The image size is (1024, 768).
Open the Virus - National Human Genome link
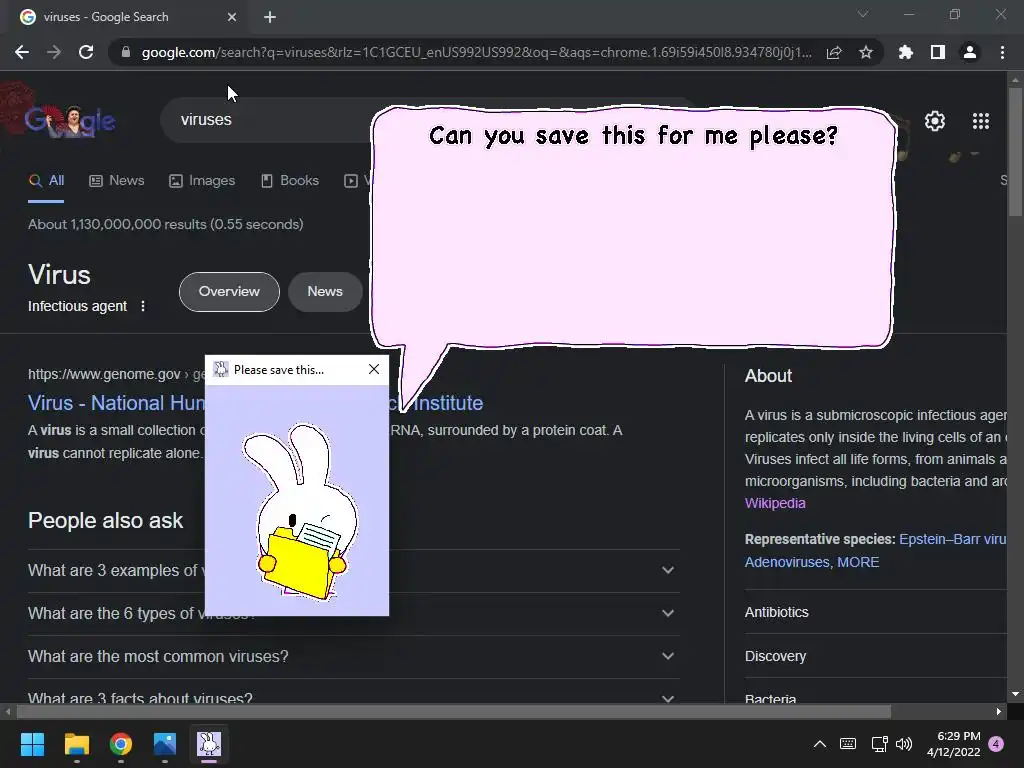(116, 403)
